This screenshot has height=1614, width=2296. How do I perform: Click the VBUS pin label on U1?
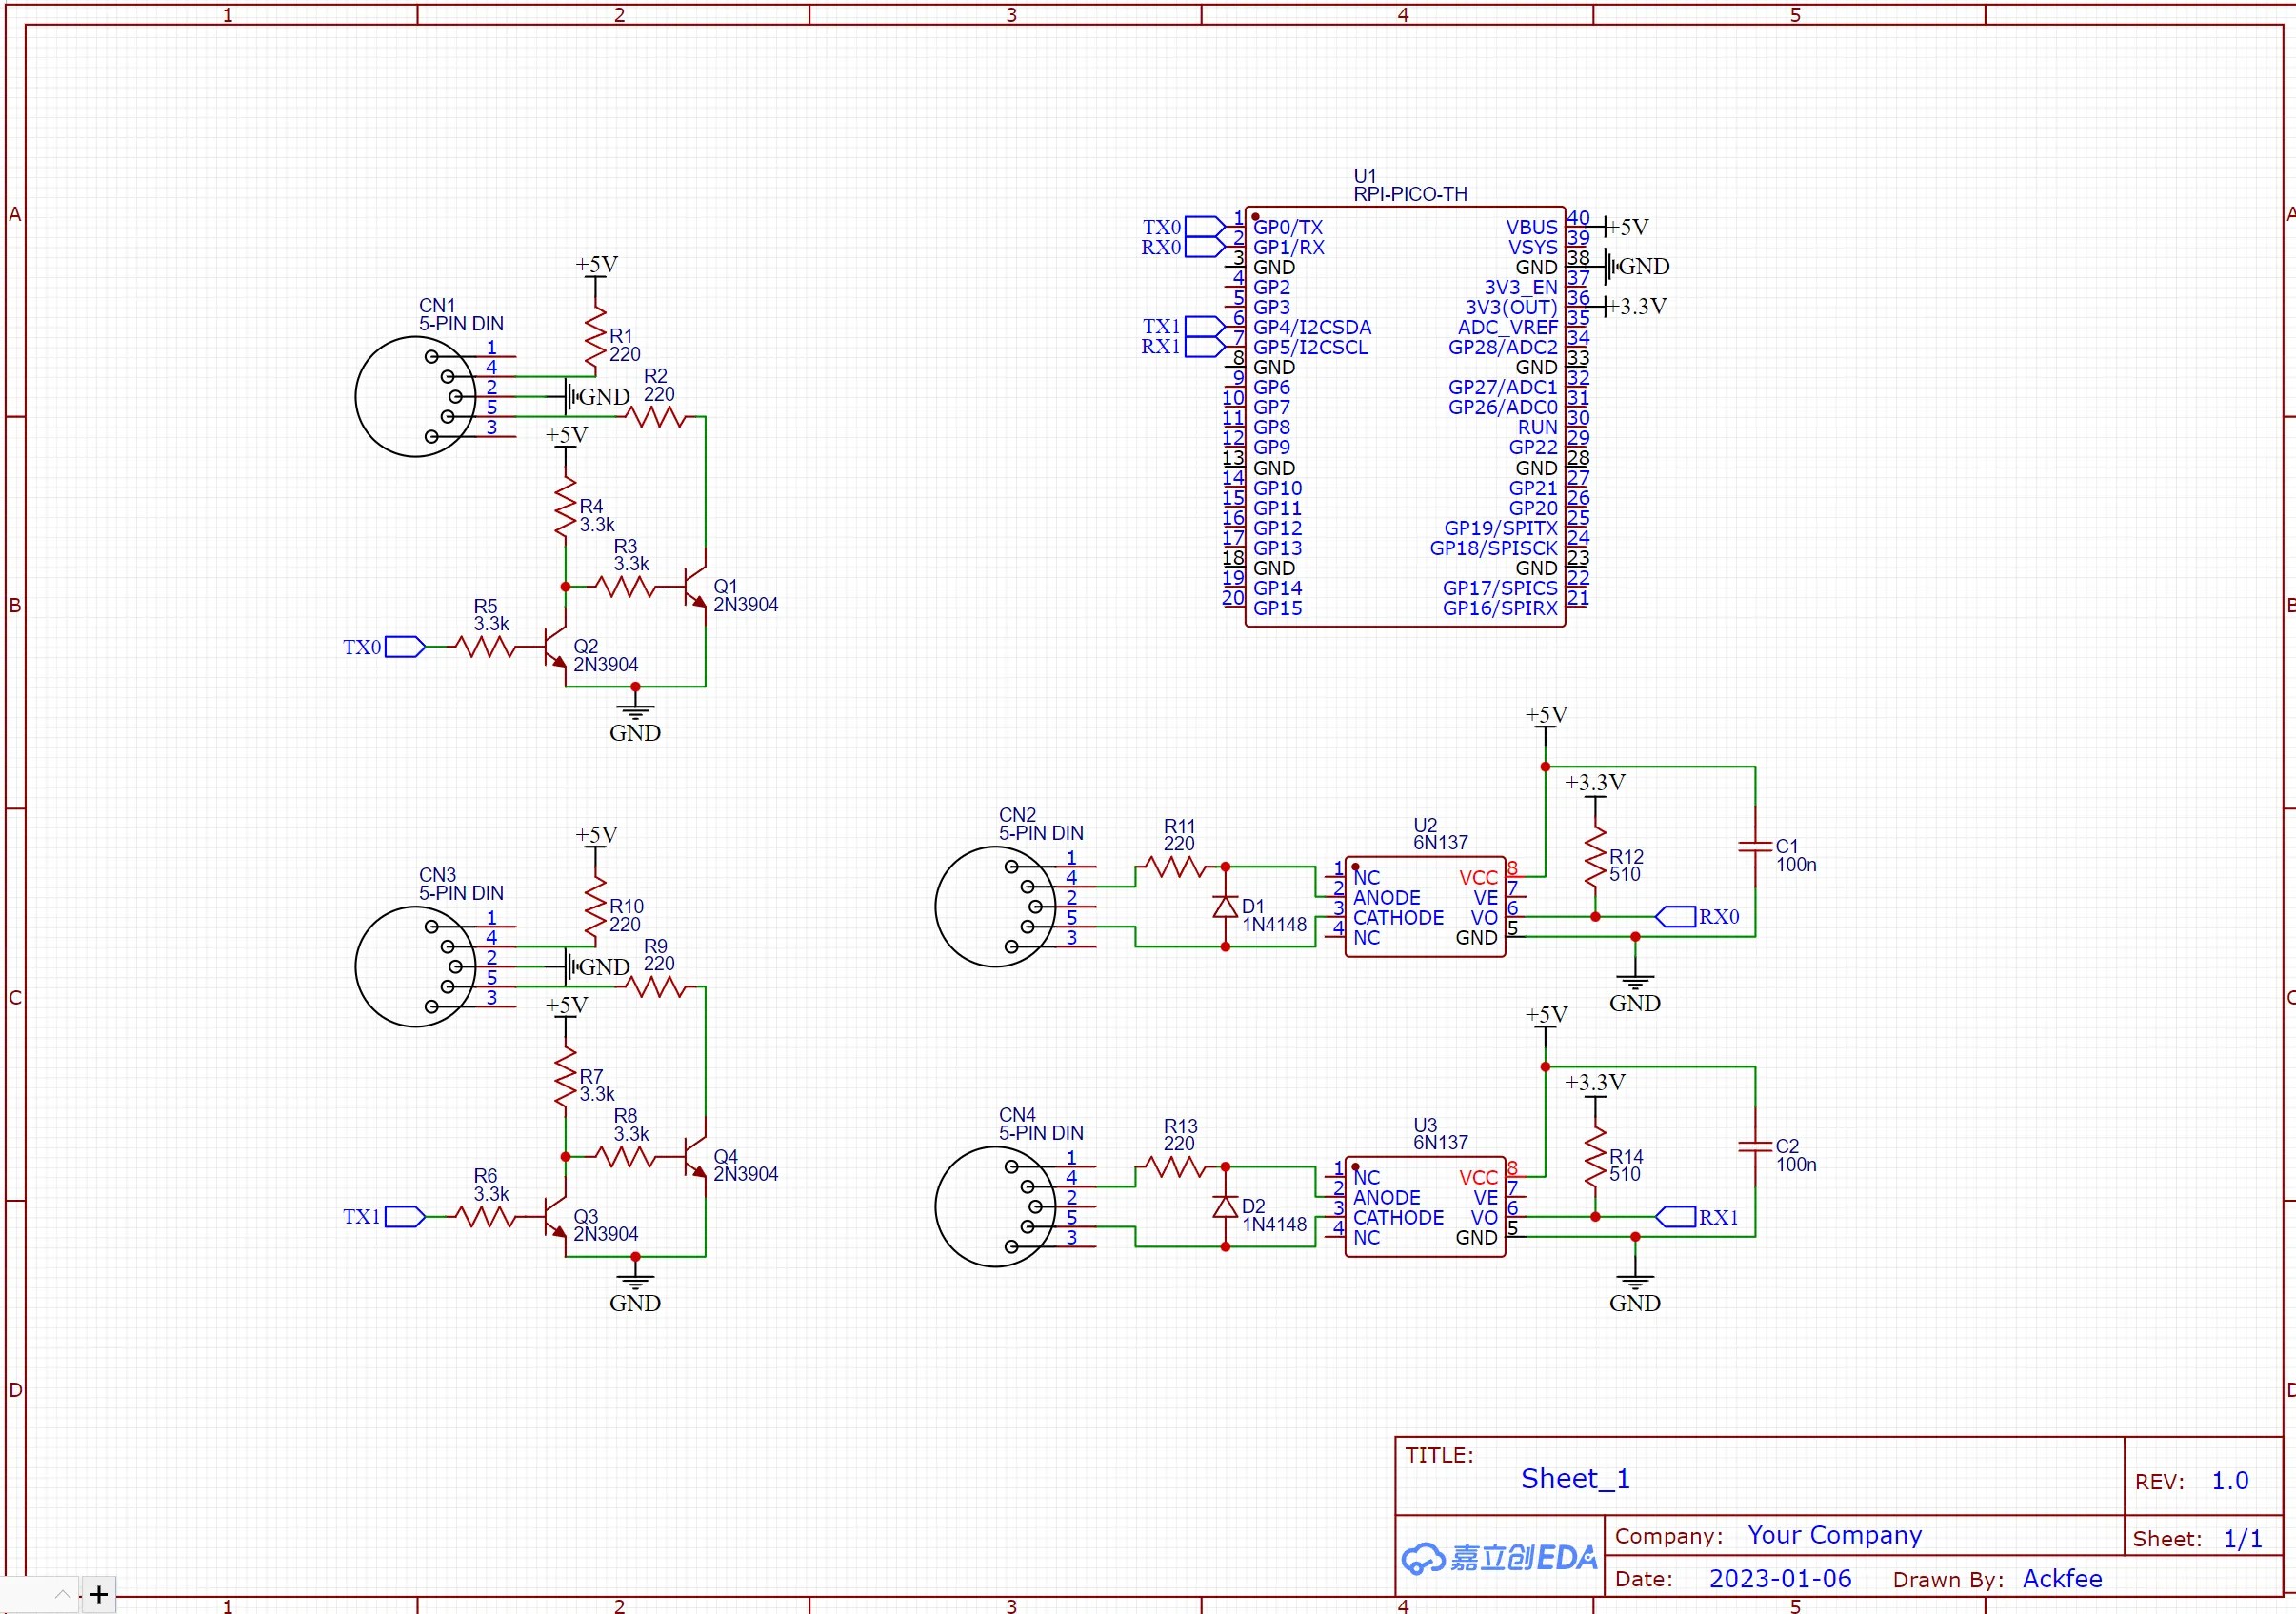pos(1532,228)
